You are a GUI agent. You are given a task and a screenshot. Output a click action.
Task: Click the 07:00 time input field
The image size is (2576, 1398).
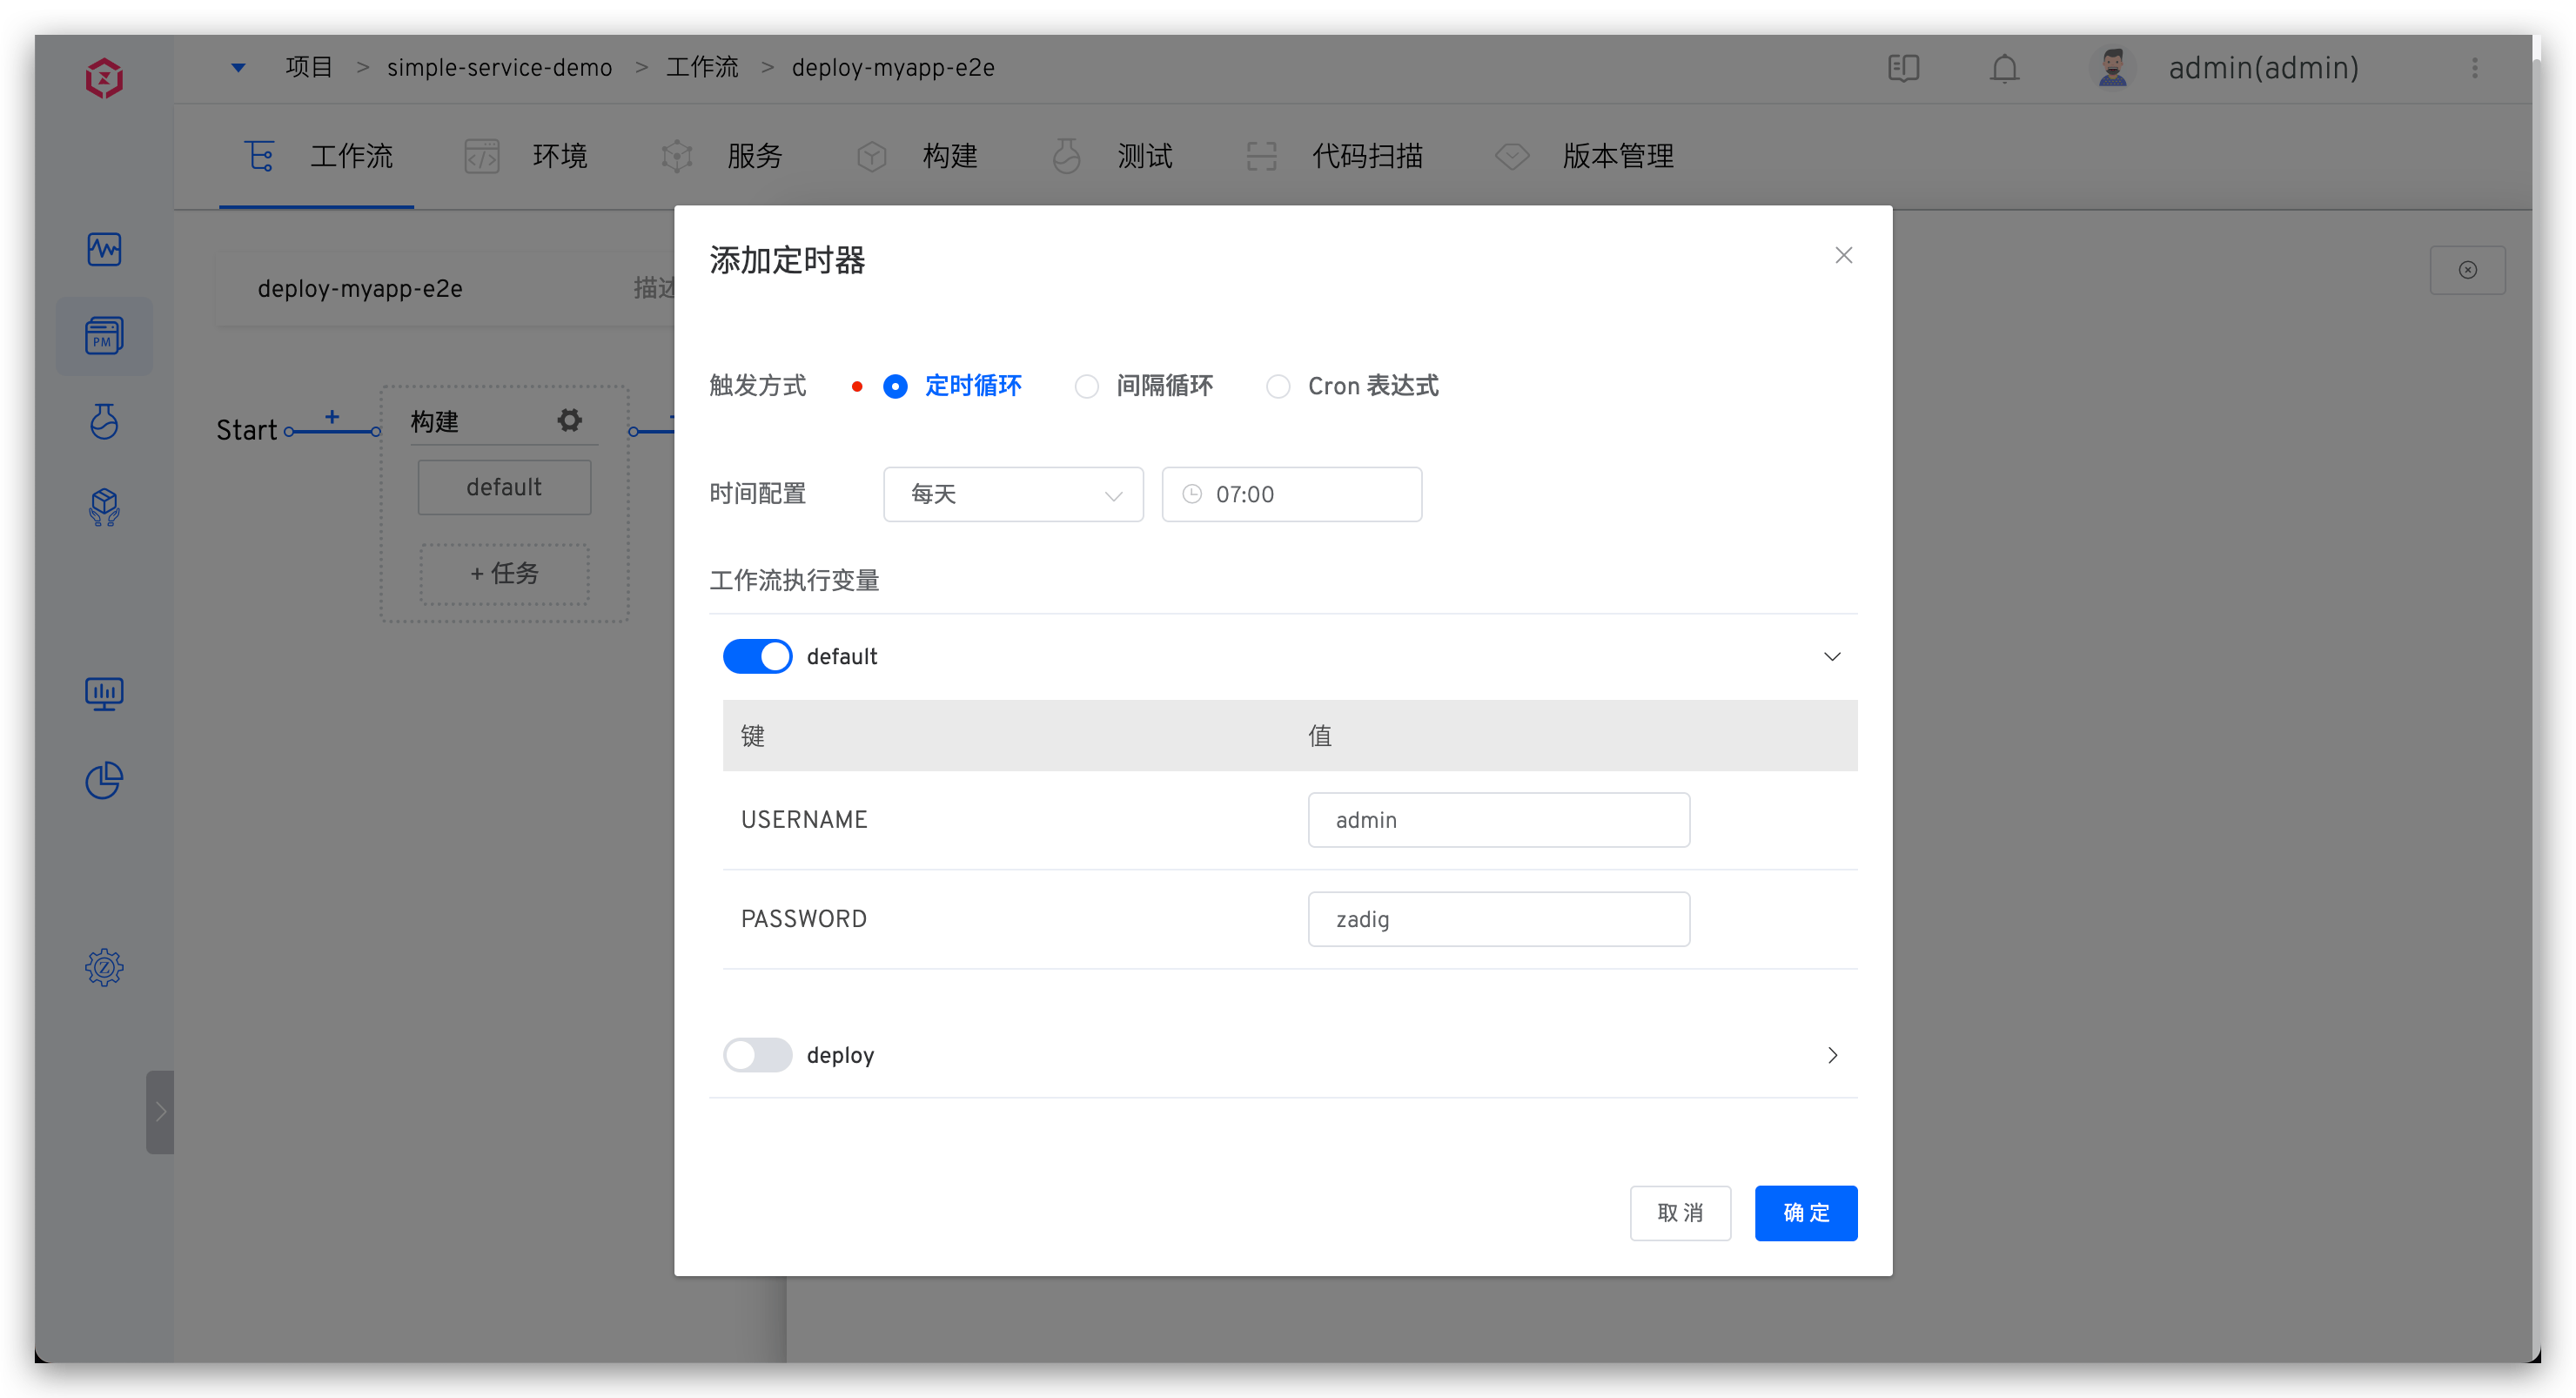(x=1291, y=494)
